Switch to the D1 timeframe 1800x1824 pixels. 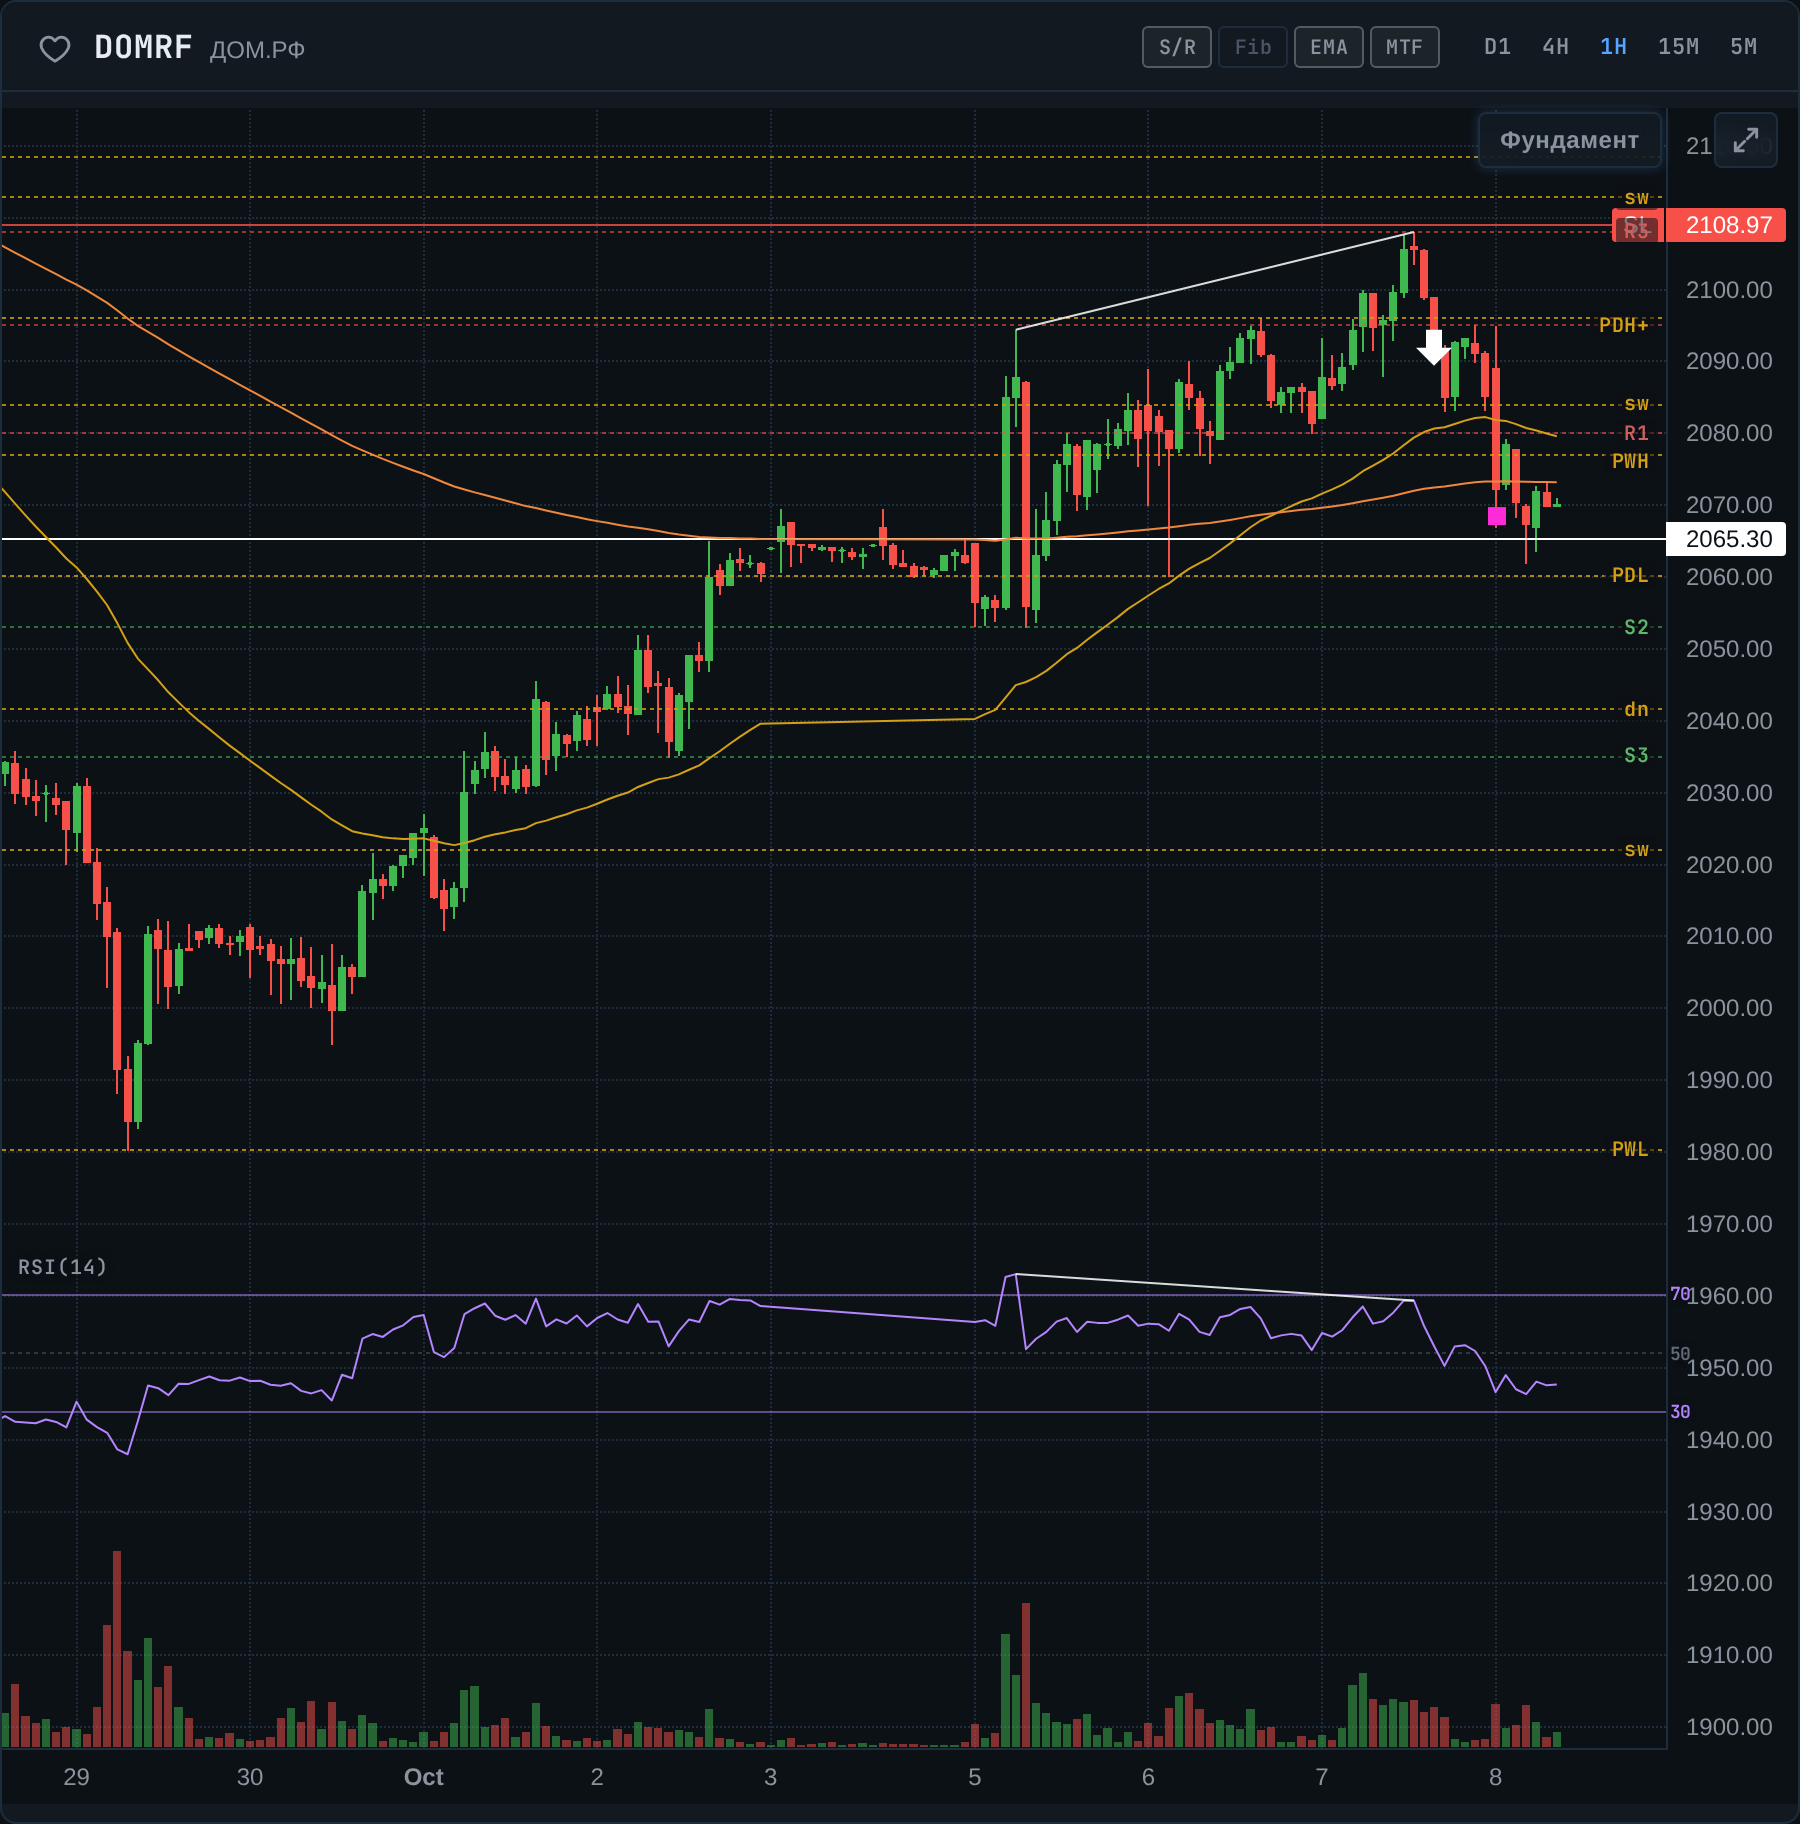coord(1497,47)
